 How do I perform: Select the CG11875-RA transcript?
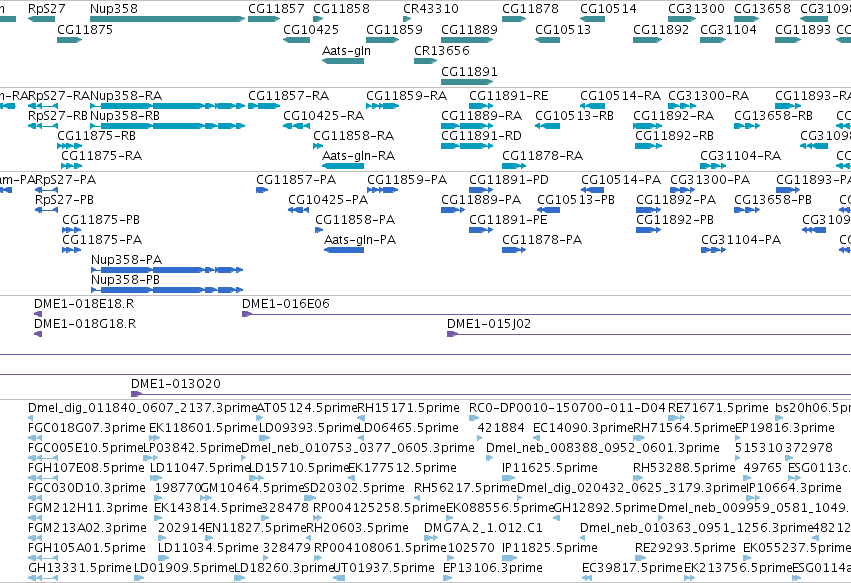[x=72, y=166]
